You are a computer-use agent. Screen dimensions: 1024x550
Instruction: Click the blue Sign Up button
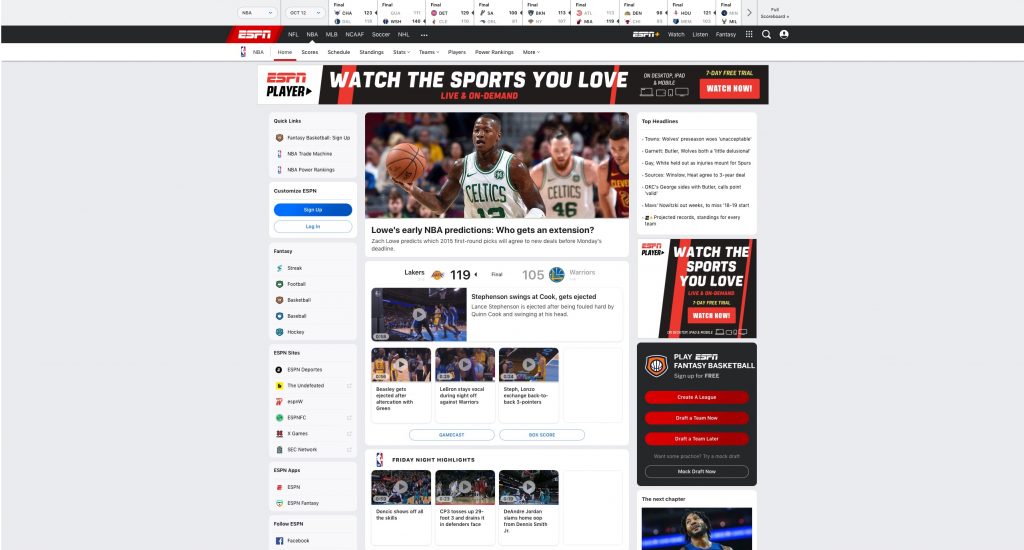coord(313,210)
